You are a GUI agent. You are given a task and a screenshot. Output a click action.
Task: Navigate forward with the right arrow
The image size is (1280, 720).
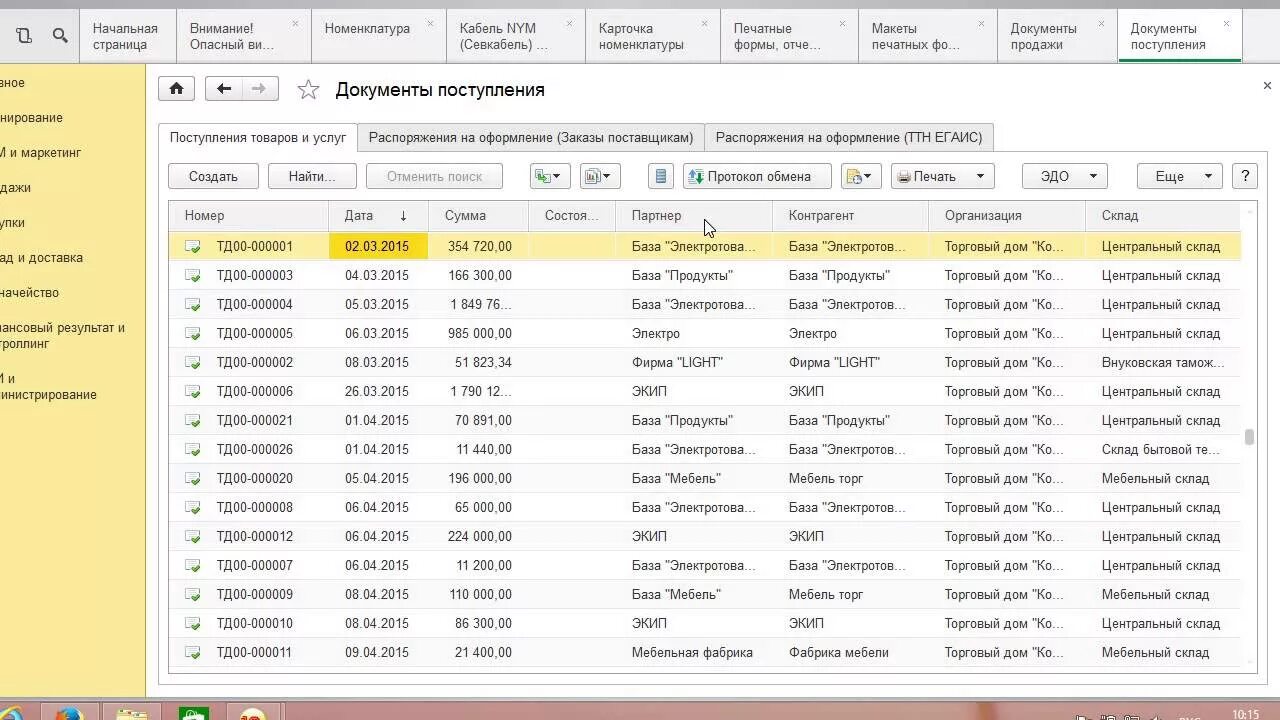pyautogui.click(x=260, y=89)
